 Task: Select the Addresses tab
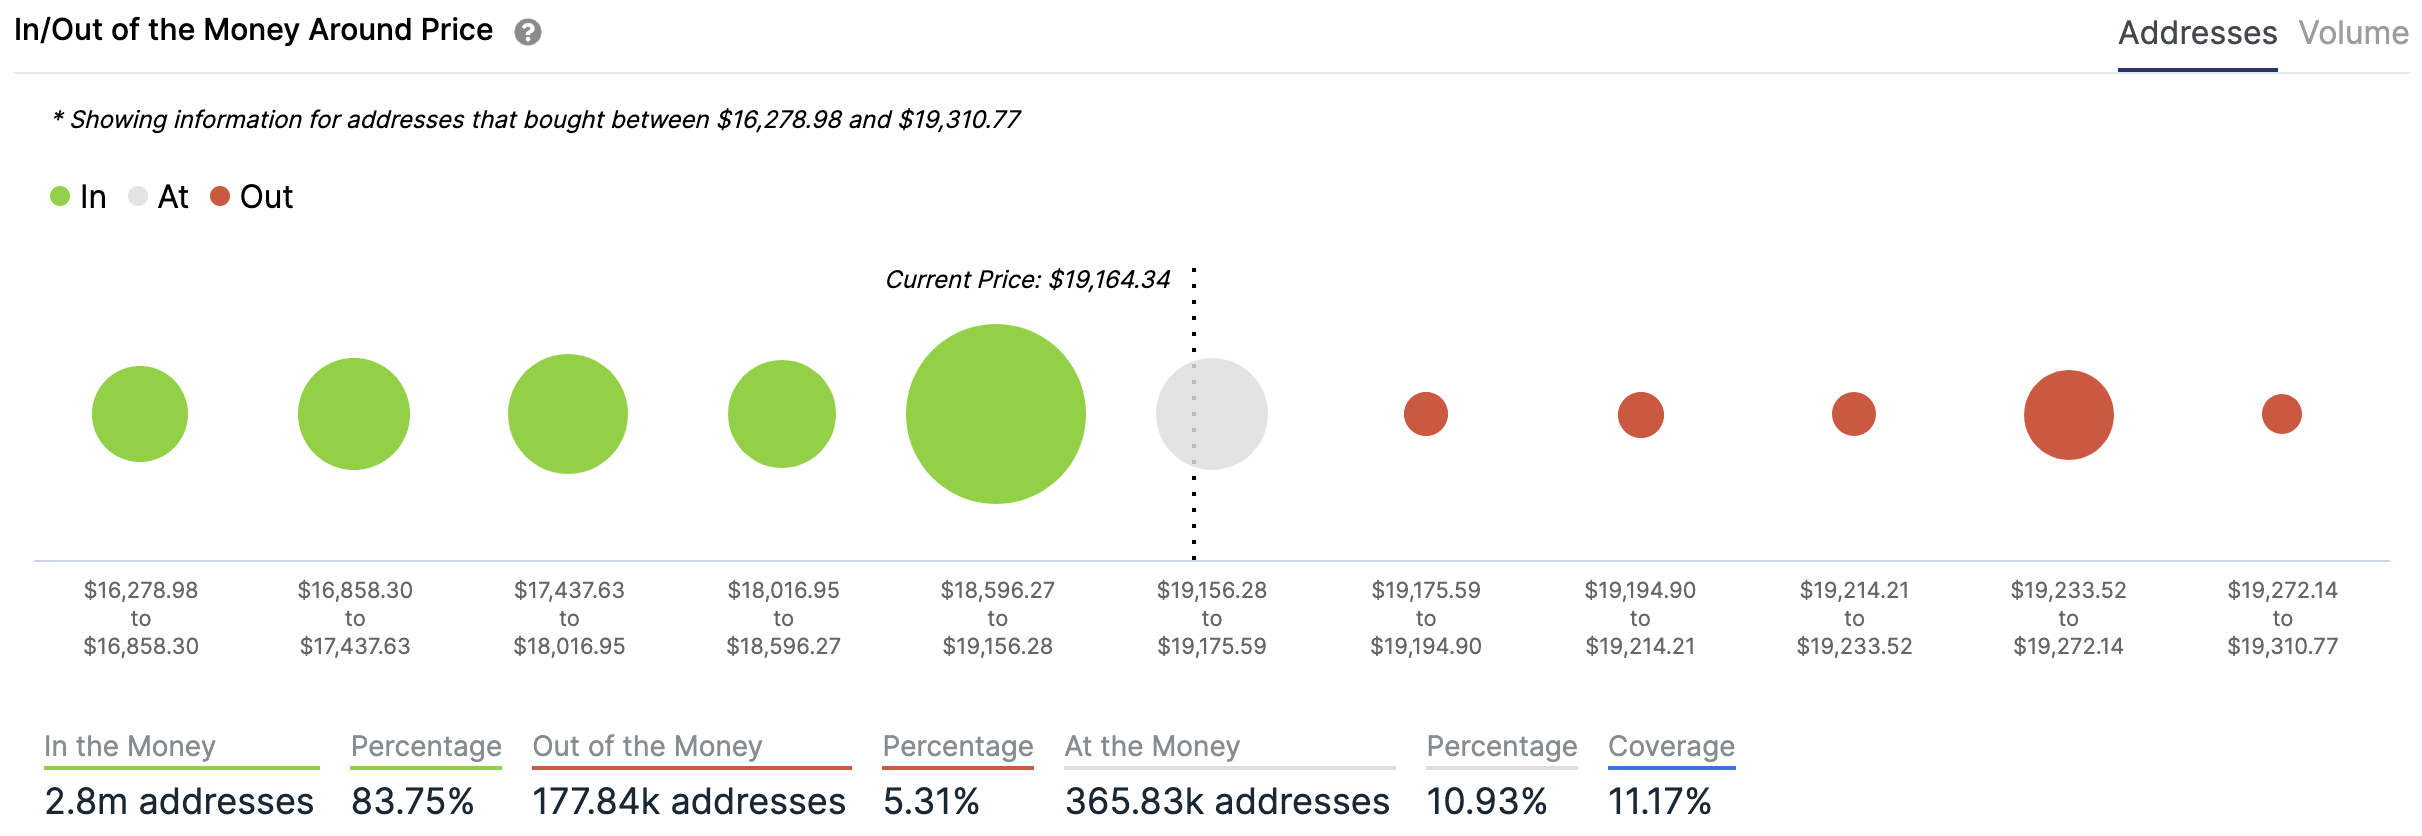[x=2197, y=33]
